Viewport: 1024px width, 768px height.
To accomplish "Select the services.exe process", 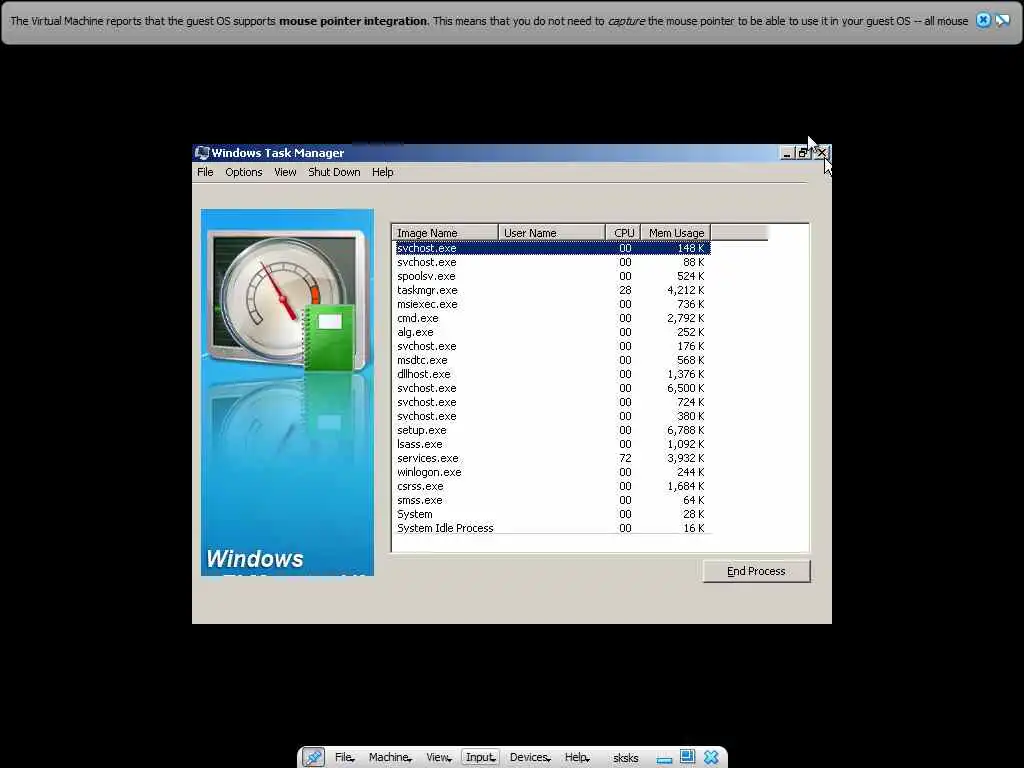I will point(552,458).
